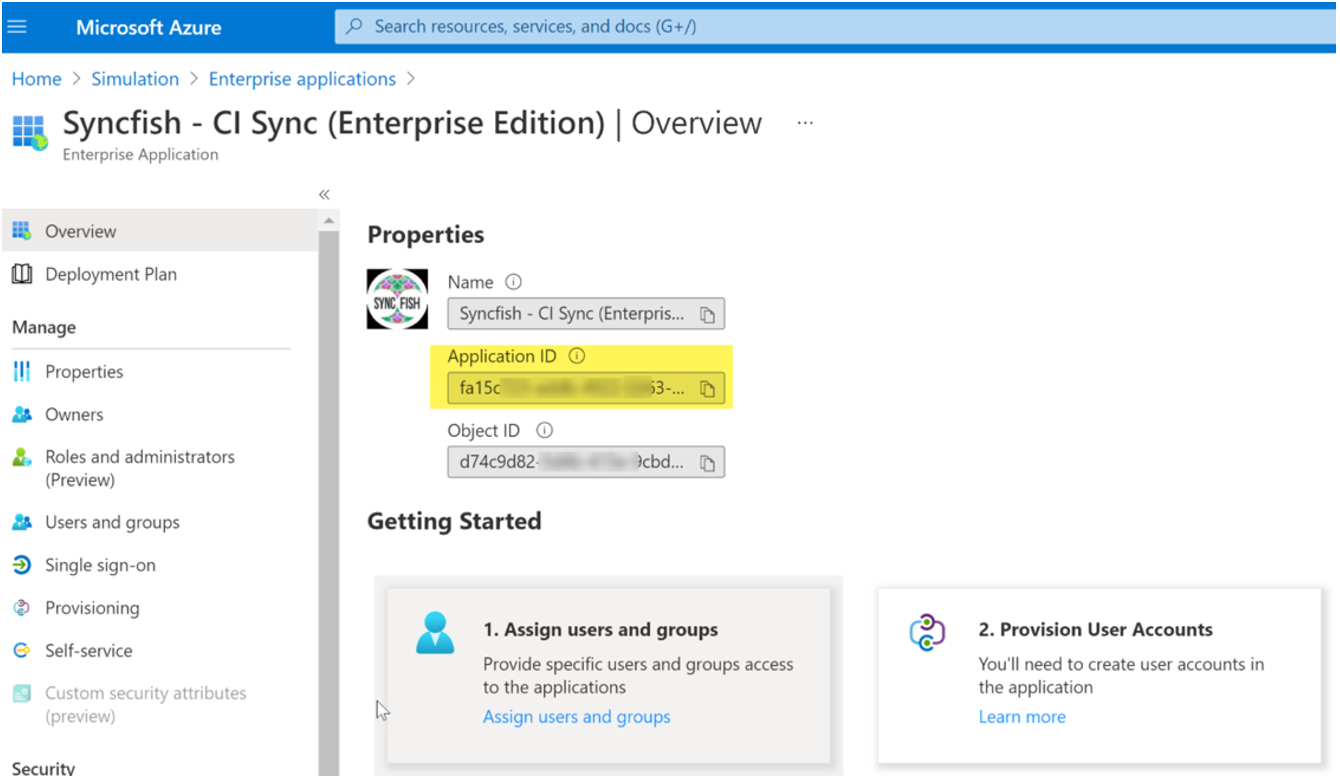Open the Azure portal hamburger menu
Viewport: 1340px width, 784px height.
(17, 27)
